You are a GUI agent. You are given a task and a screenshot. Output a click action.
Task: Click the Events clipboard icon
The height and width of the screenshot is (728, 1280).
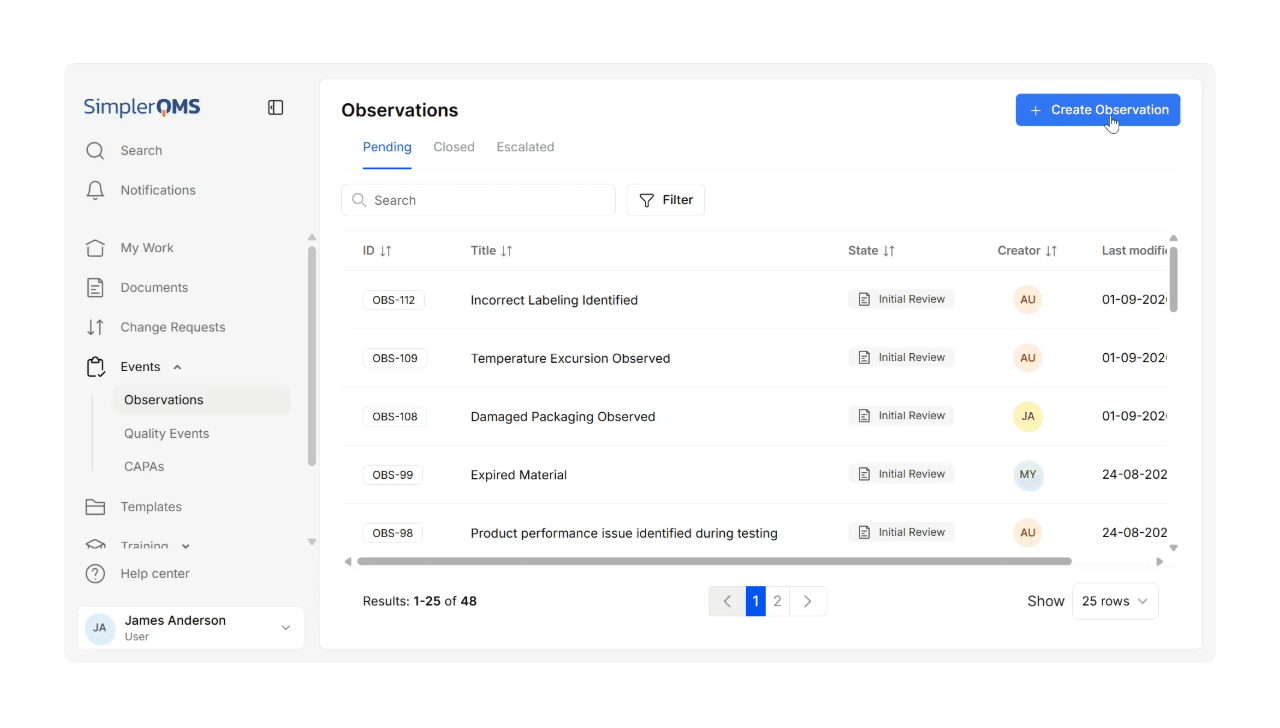click(x=95, y=367)
